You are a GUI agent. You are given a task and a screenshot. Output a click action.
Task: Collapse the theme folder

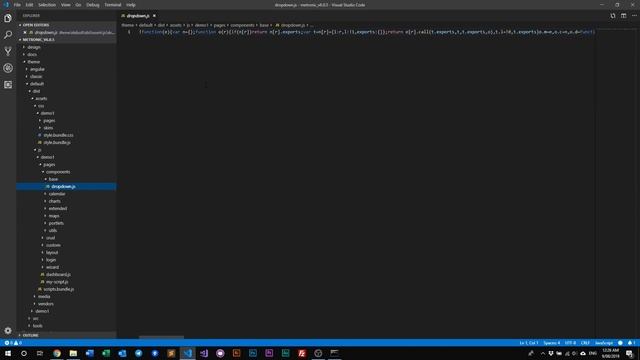(33, 62)
